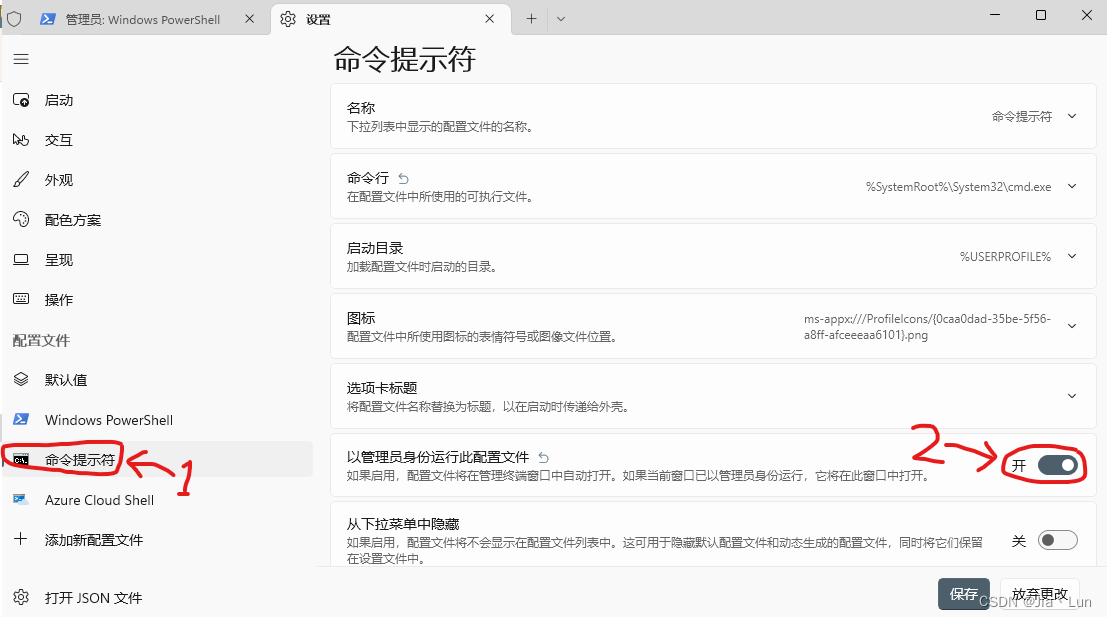Switch to the 管理员: Windows PowerShell tab
Viewport: 1107px width, 617px height.
[144, 19]
